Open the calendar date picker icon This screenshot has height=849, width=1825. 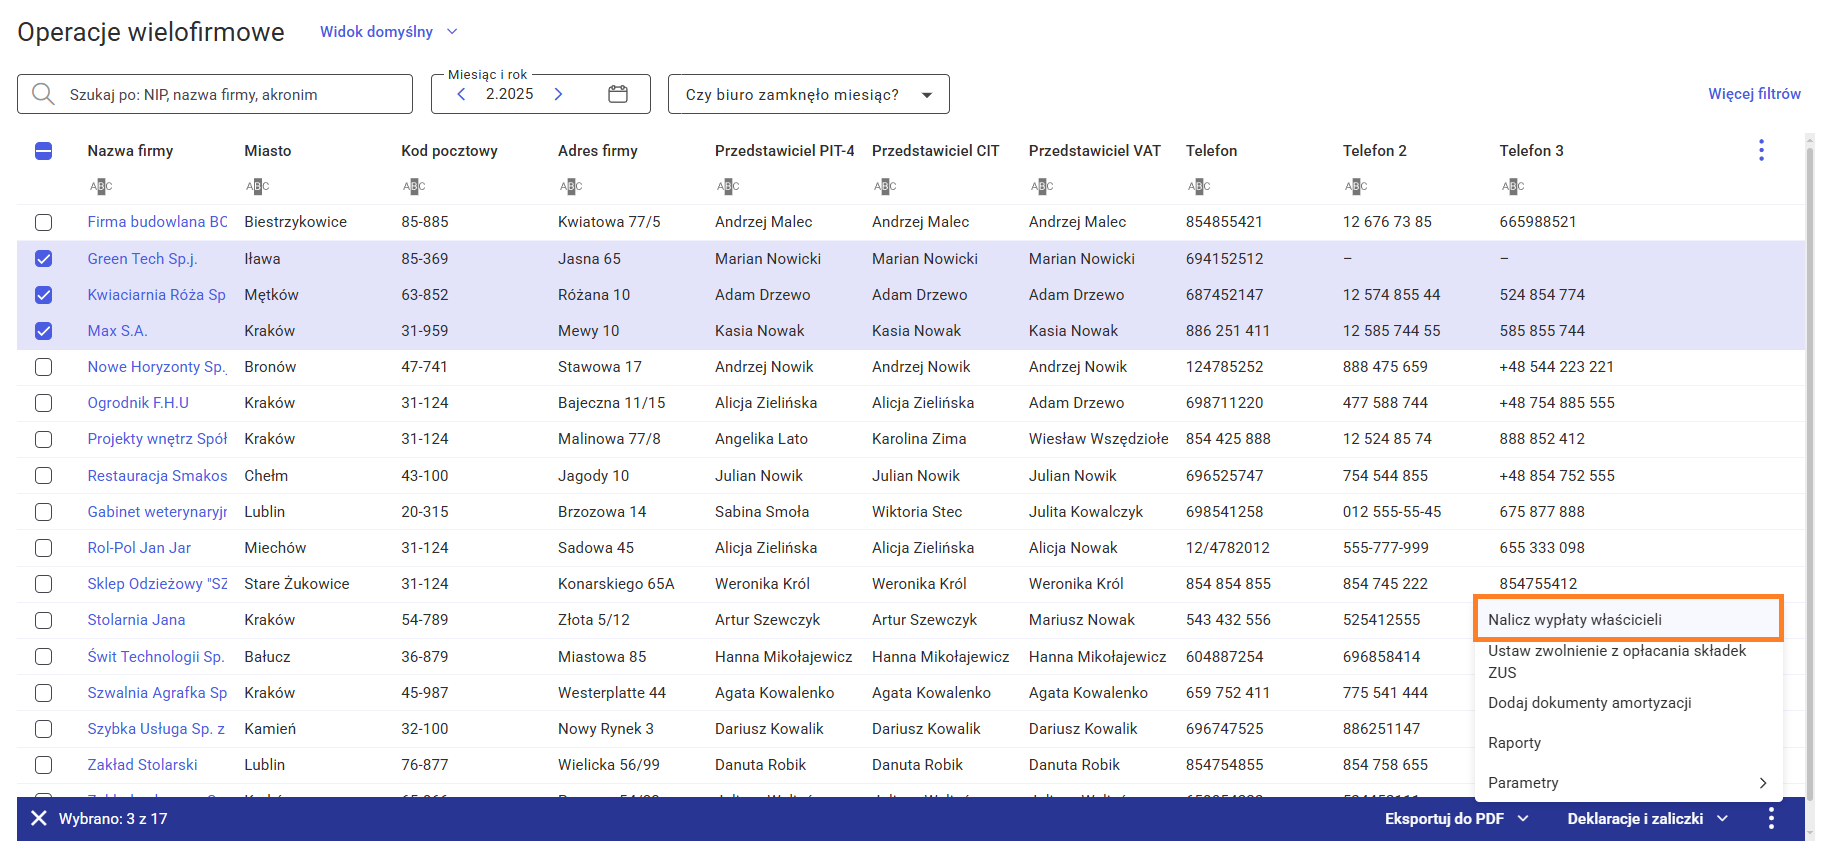point(618,94)
